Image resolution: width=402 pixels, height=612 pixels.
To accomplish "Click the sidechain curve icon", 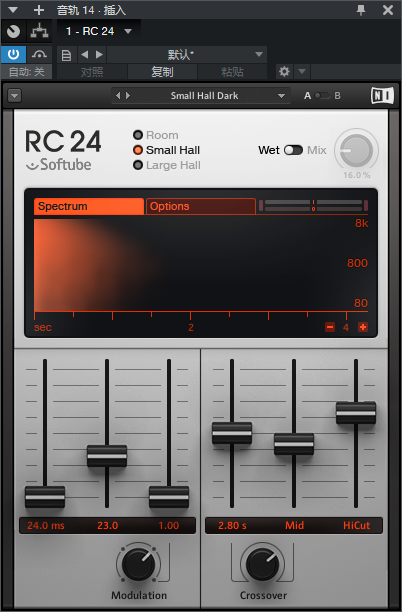I will pos(39,54).
